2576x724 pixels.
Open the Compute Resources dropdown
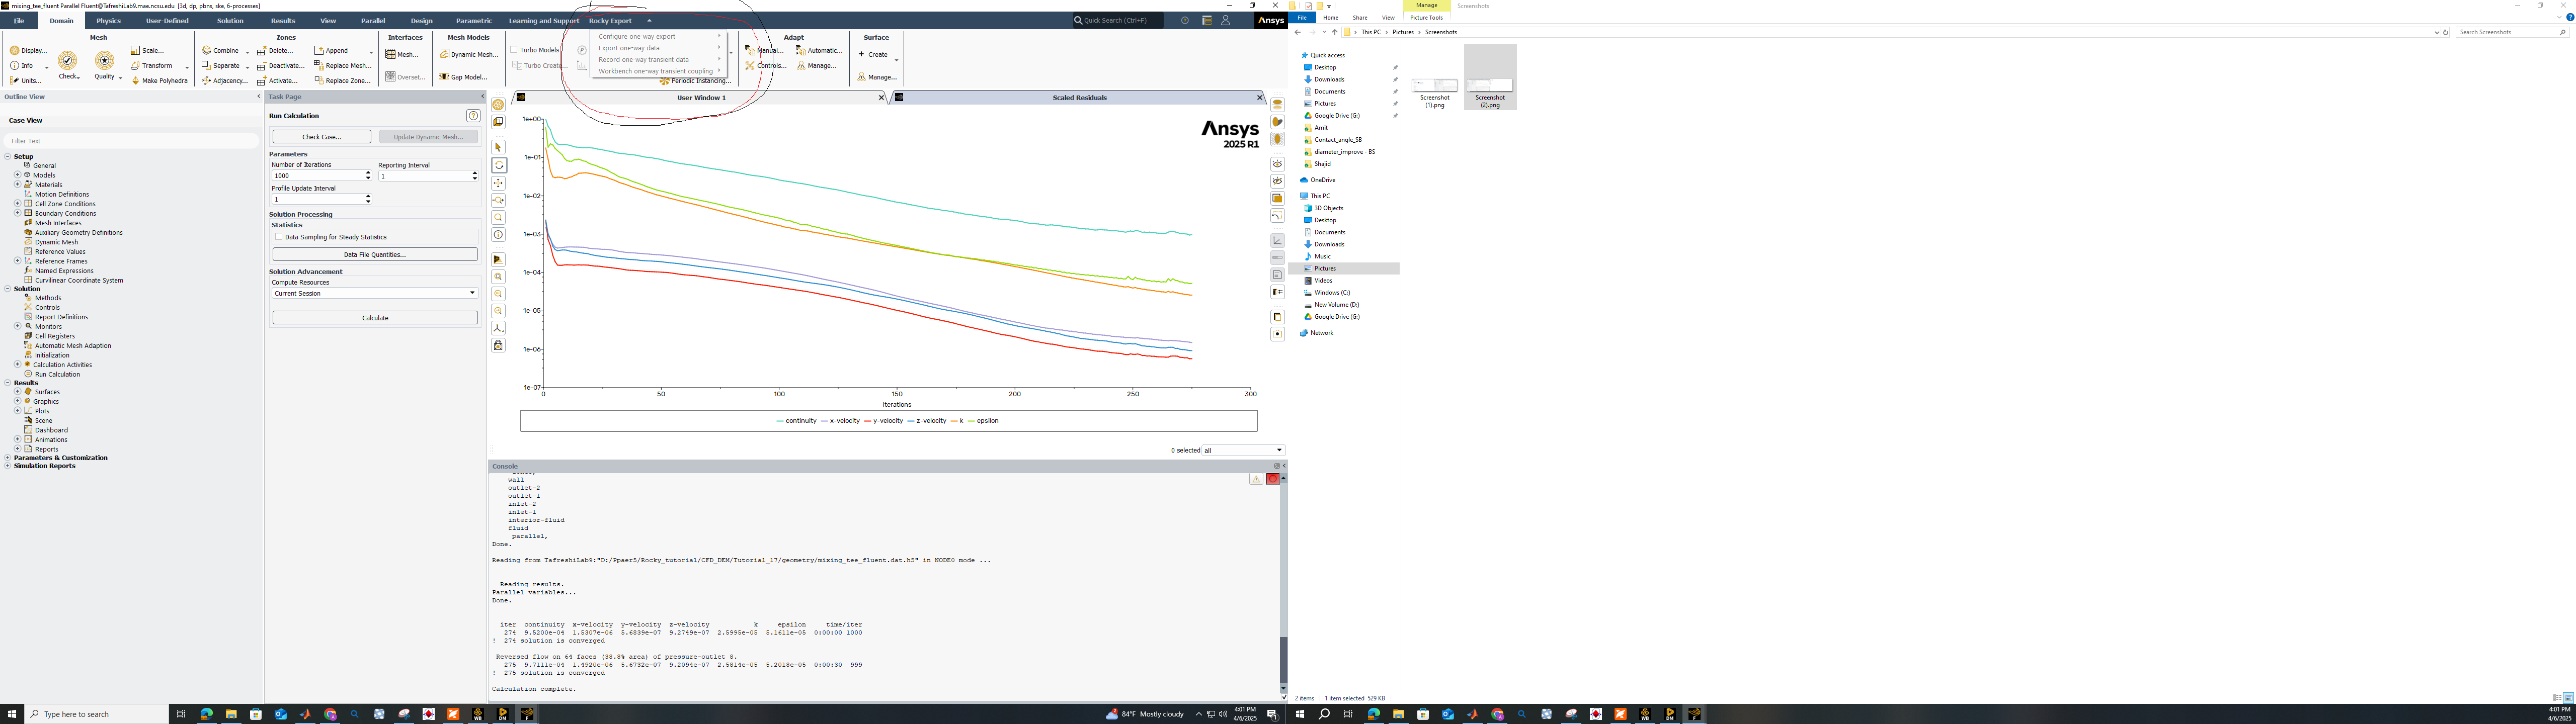(375, 293)
